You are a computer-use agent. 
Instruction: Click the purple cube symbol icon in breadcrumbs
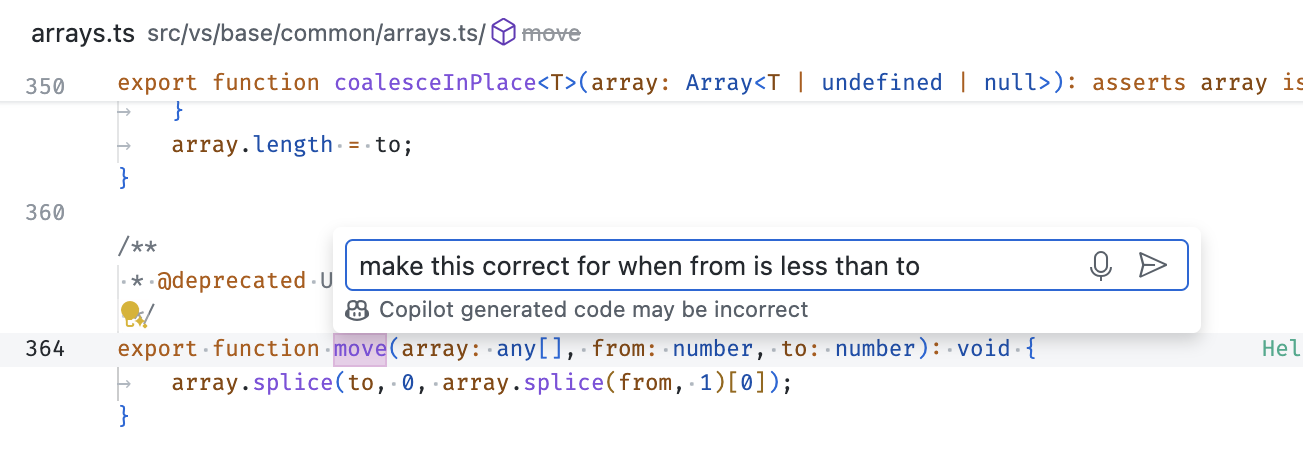click(504, 34)
